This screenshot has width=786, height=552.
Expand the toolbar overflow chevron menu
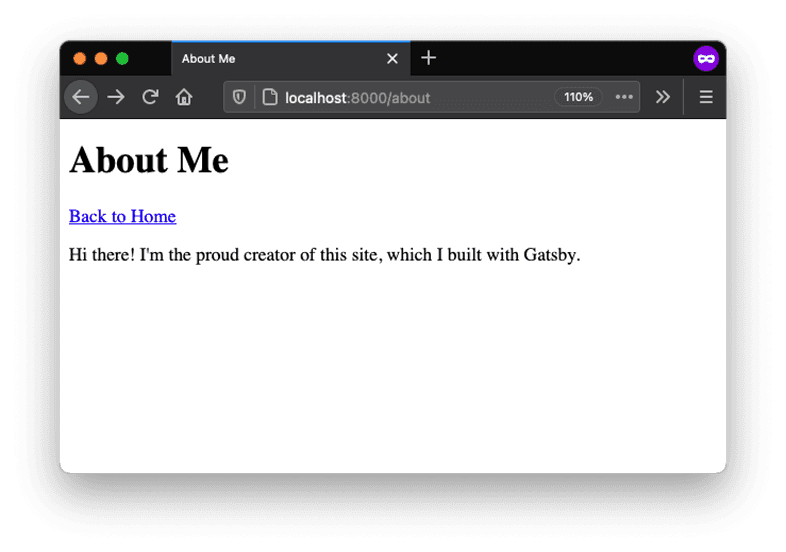662,97
